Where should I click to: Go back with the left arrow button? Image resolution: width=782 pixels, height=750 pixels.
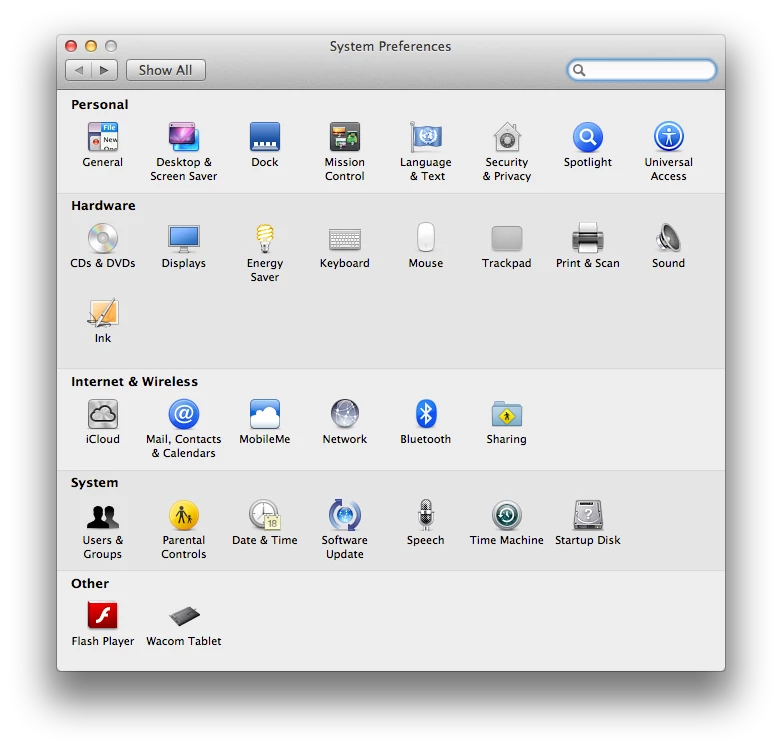(78, 70)
